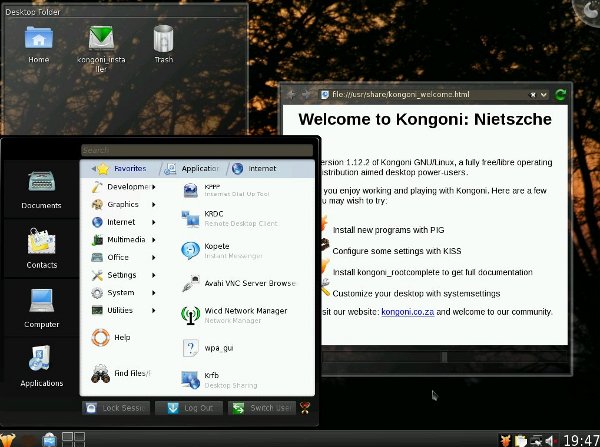Expand the Development submenu
This screenshot has height=447, width=600.
(x=124, y=187)
